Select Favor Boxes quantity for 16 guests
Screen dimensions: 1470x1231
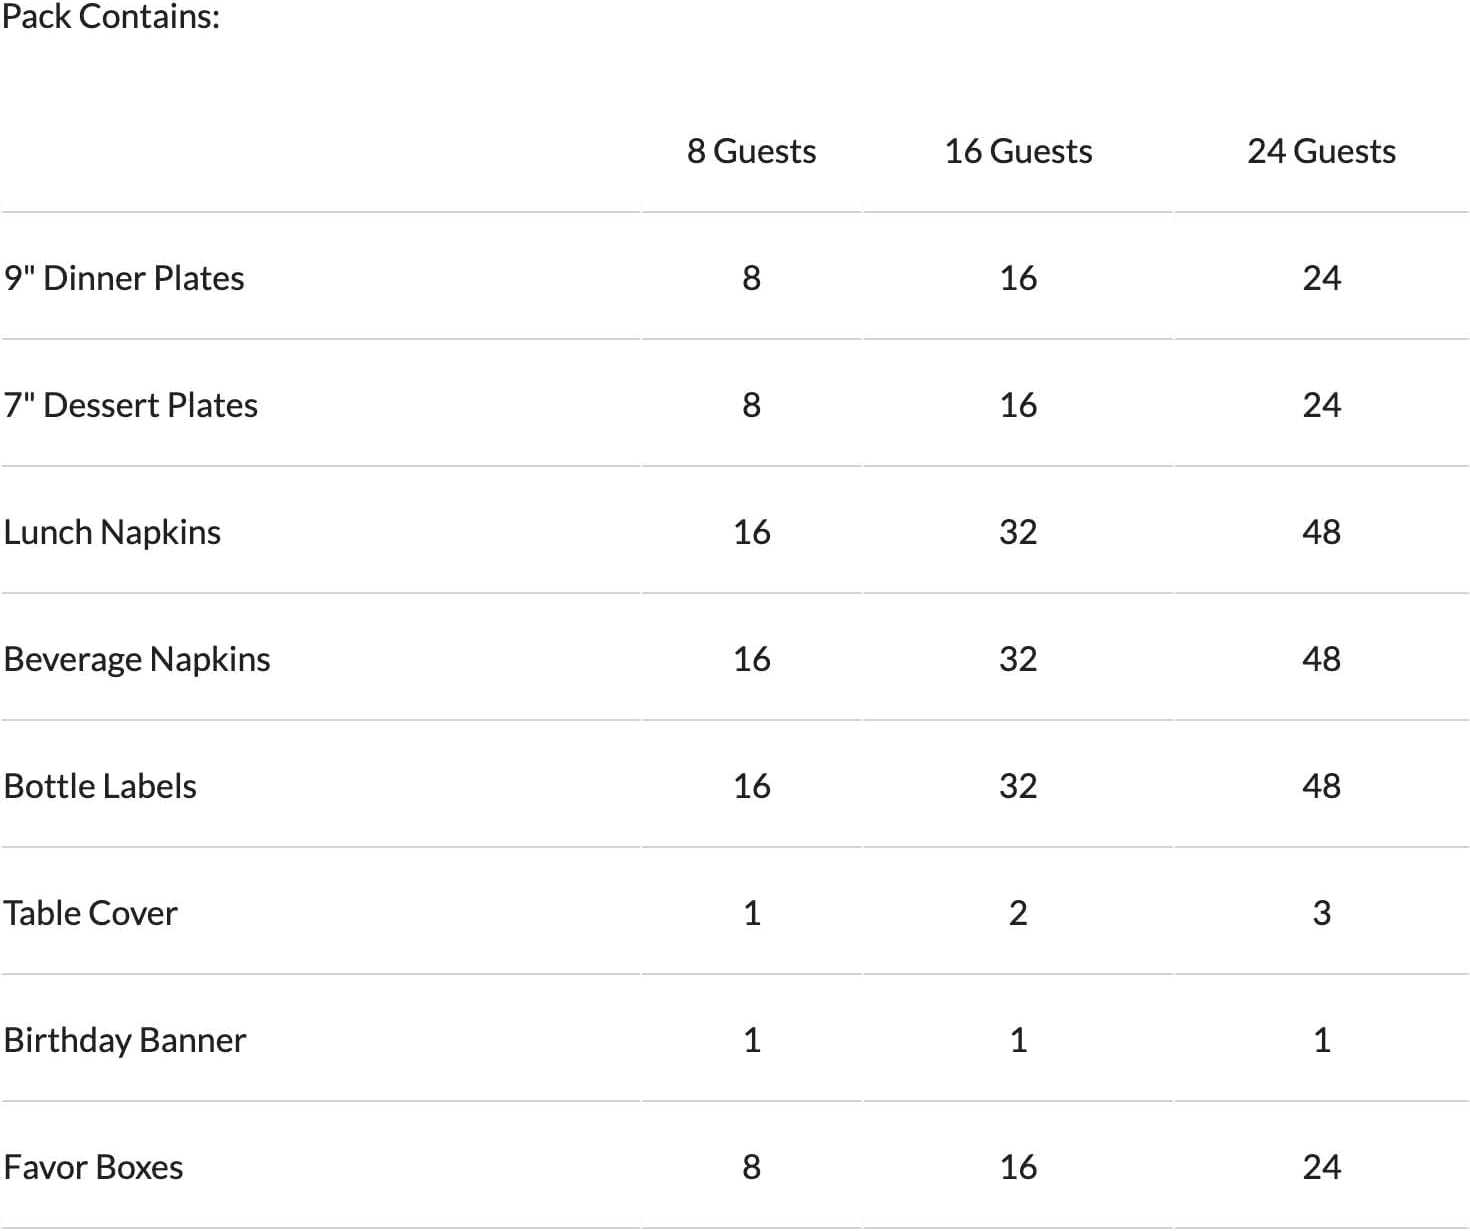point(1018,1167)
